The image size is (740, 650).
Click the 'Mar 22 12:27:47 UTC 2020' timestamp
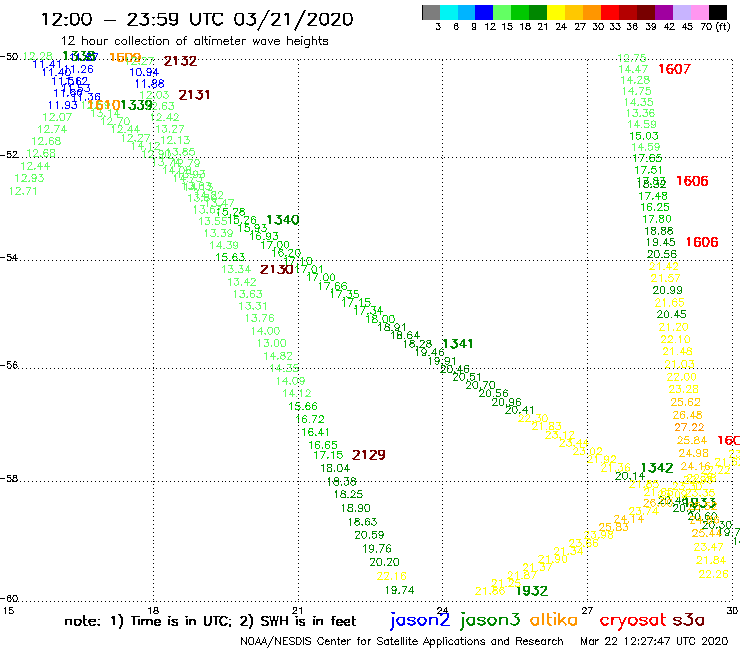click(654, 641)
